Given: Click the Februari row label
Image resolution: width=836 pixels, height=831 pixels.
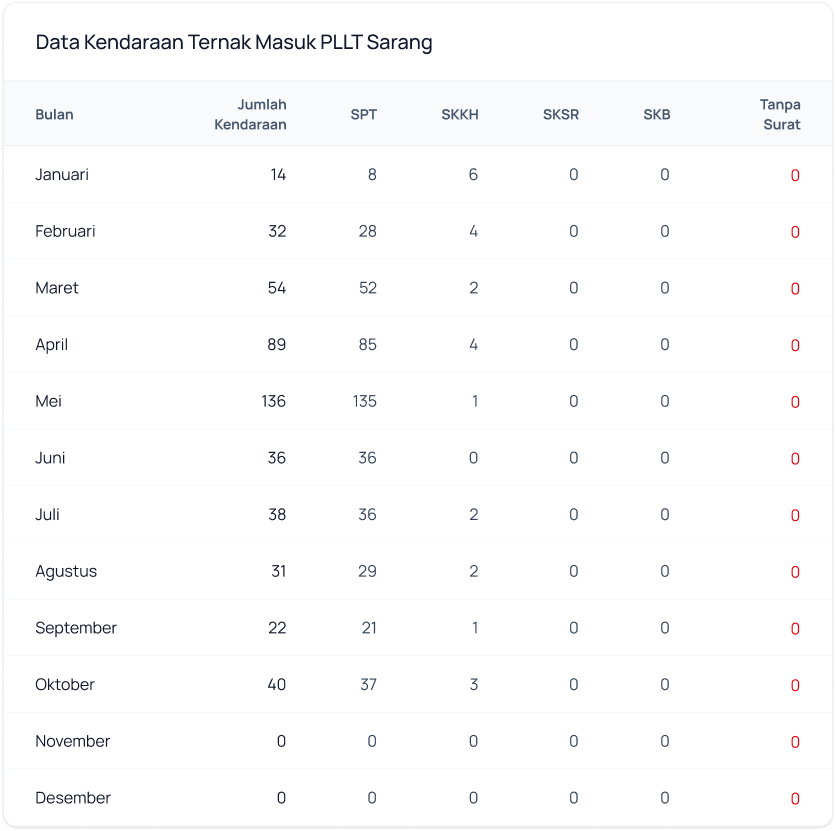Looking at the screenshot, I should (65, 231).
